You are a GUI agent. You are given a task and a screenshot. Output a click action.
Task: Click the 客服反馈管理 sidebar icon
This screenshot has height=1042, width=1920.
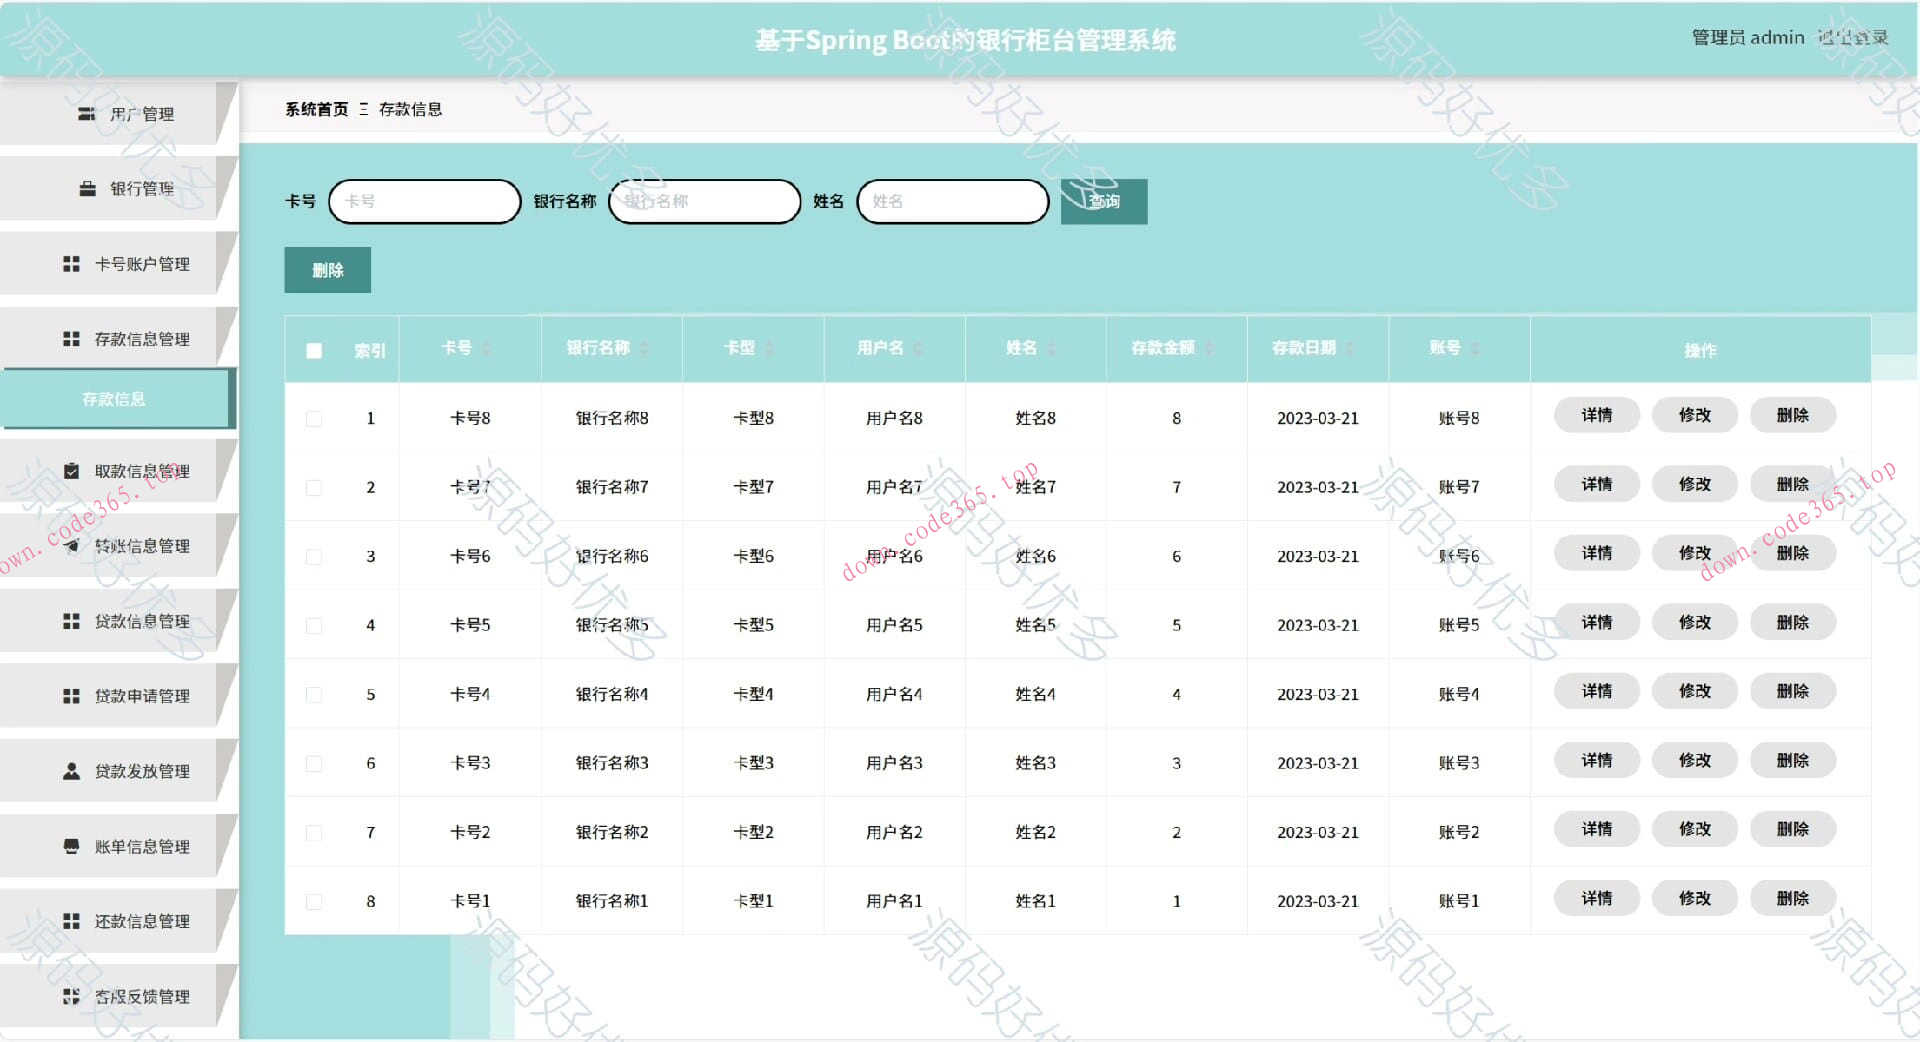point(71,995)
